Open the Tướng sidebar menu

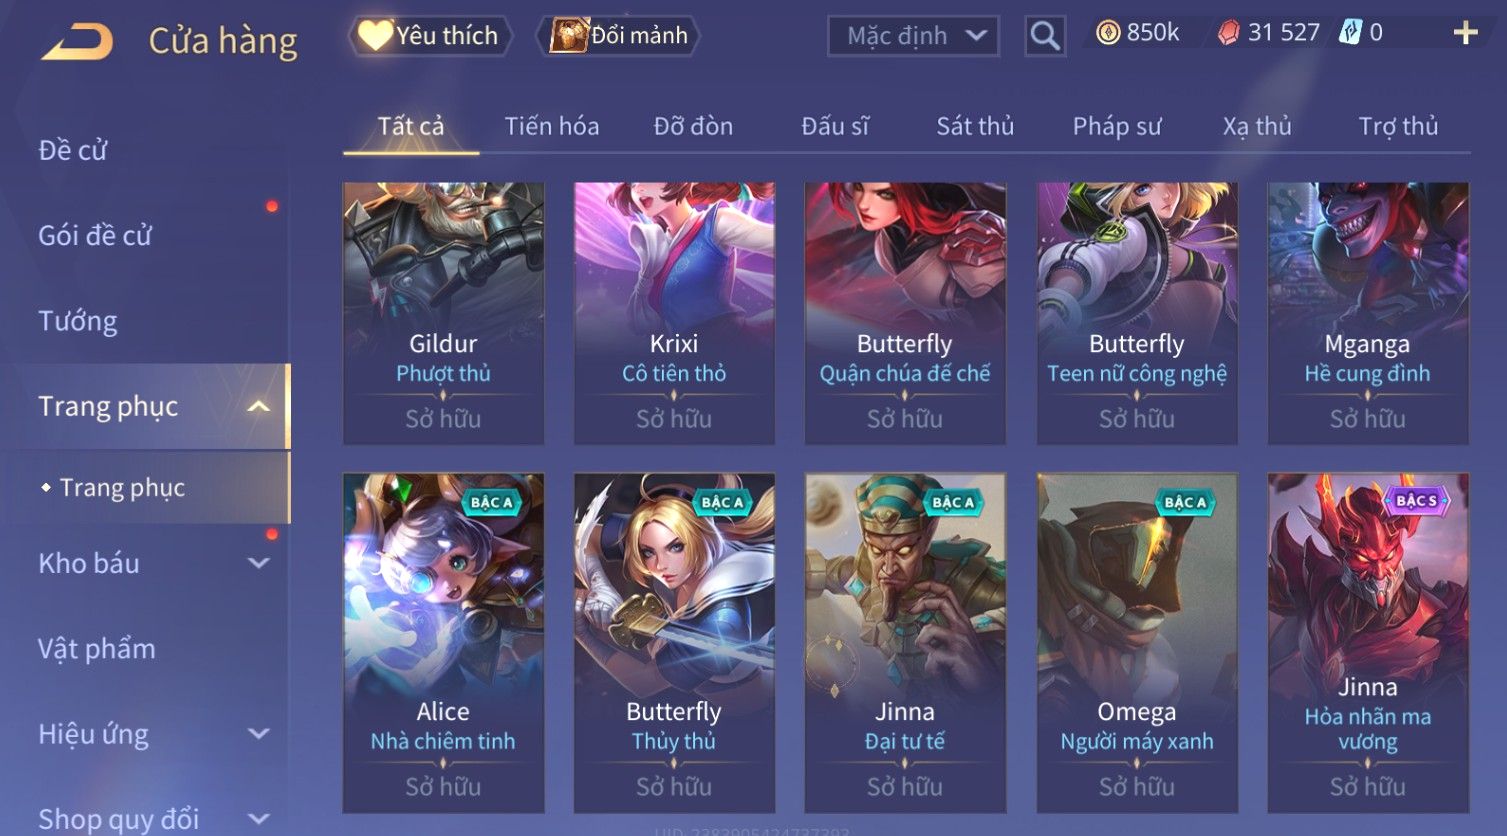78,321
